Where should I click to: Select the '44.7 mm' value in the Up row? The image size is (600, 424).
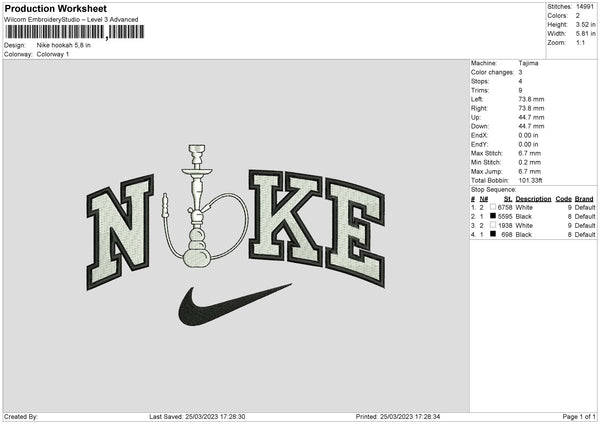pyautogui.click(x=531, y=117)
